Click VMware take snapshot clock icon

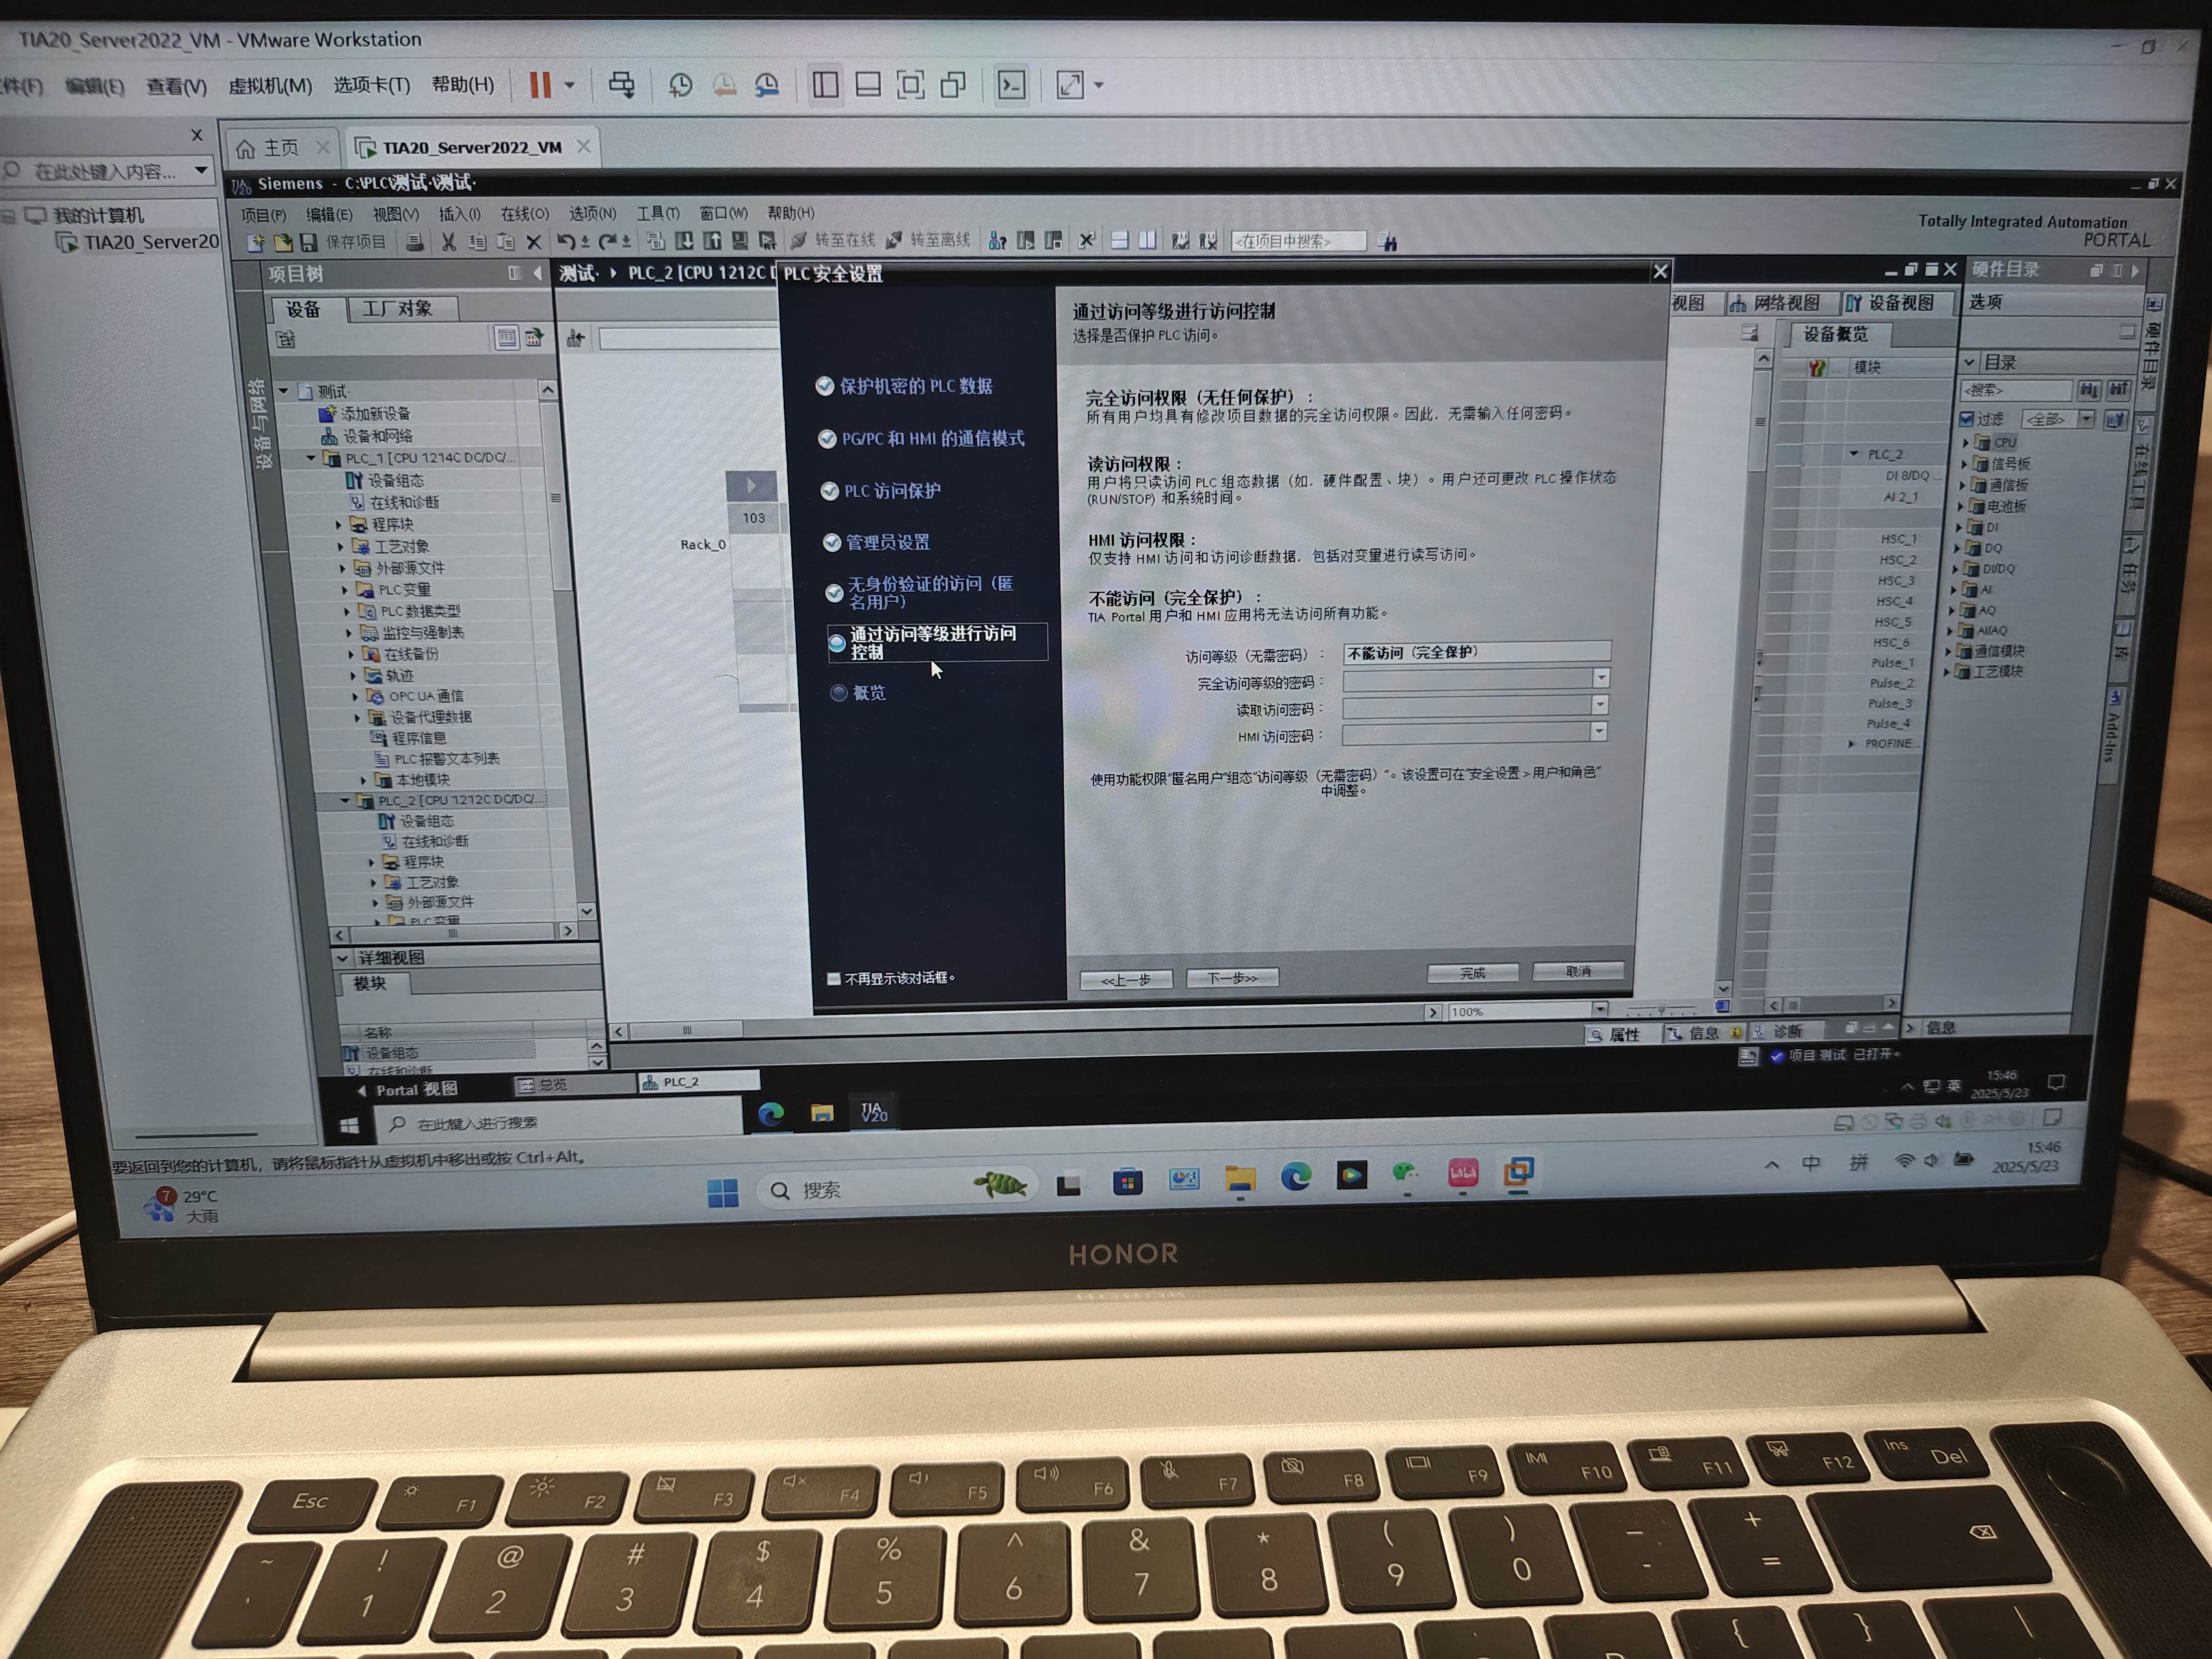(680, 85)
